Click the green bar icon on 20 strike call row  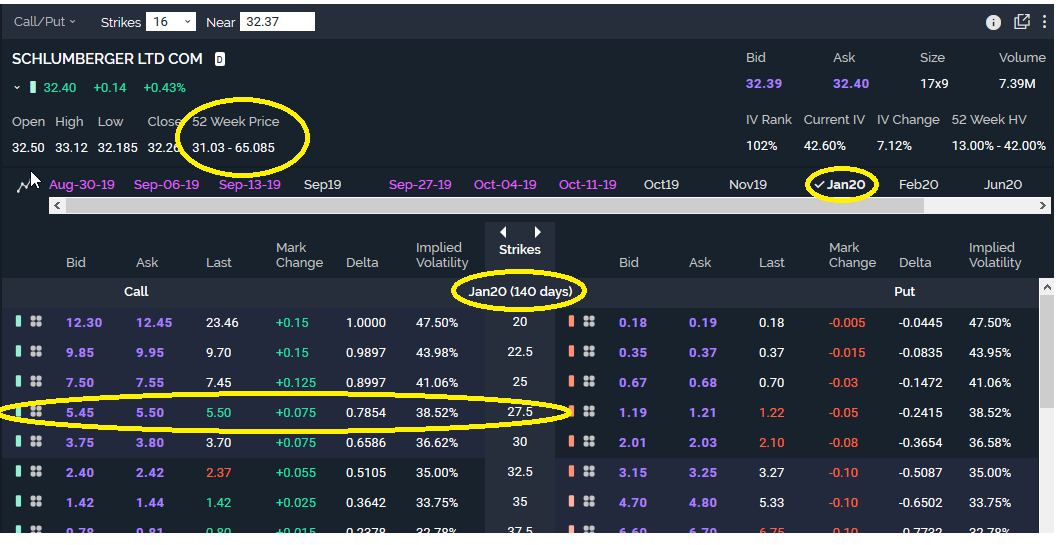[x=18, y=322]
